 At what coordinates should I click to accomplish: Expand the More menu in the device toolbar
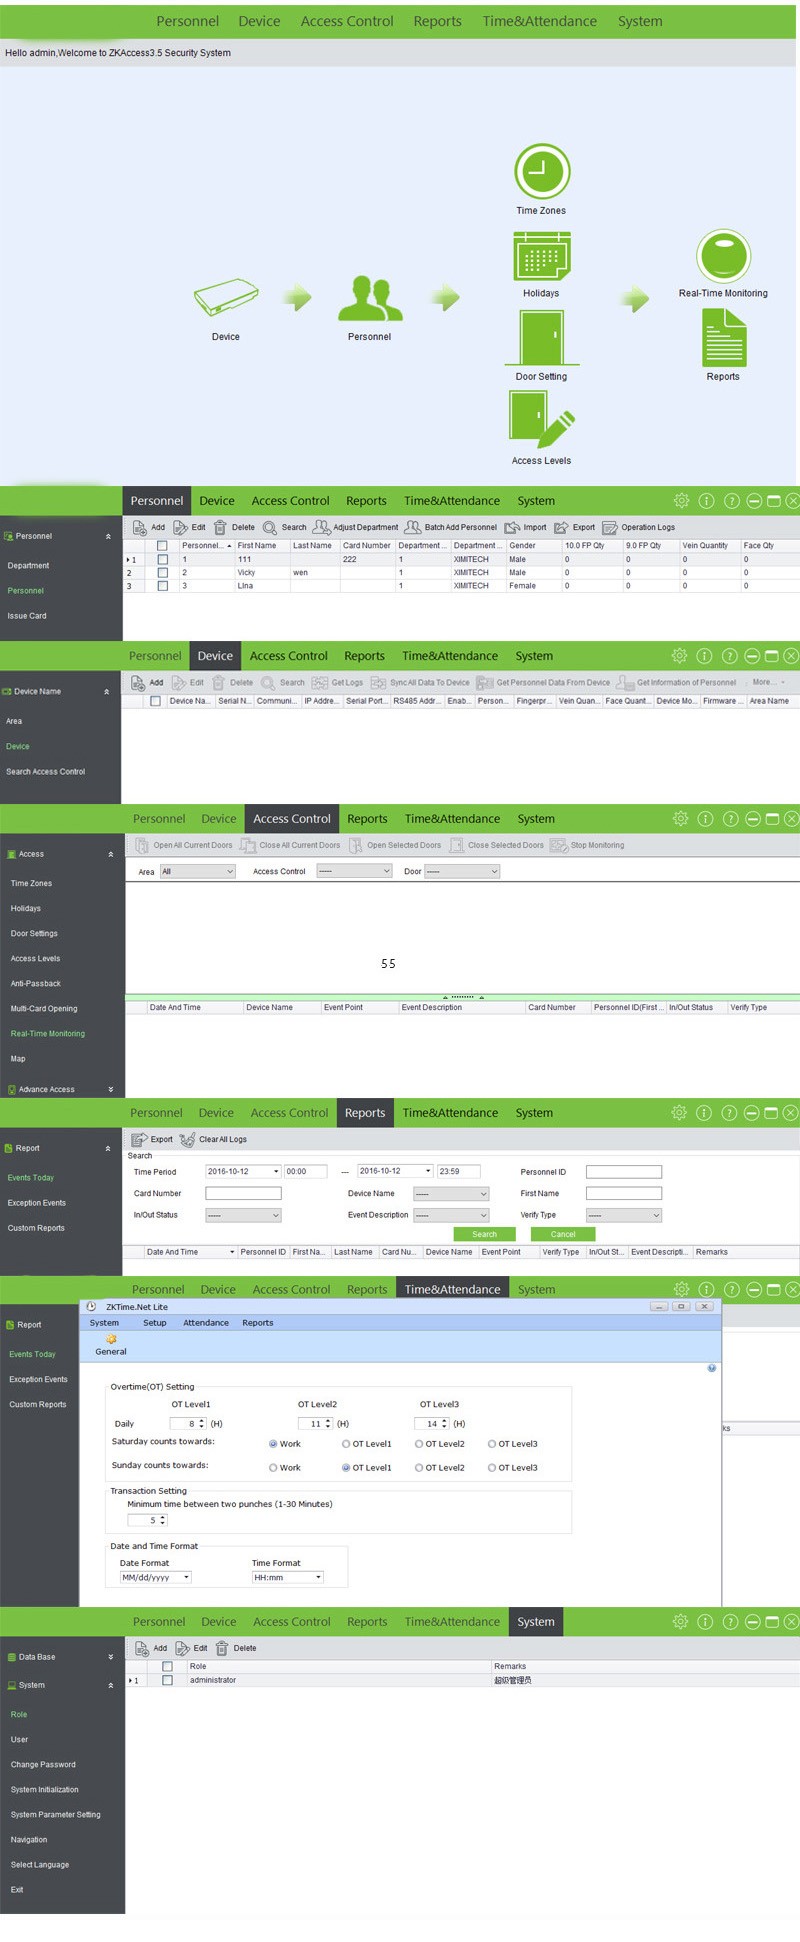coord(768,682)
